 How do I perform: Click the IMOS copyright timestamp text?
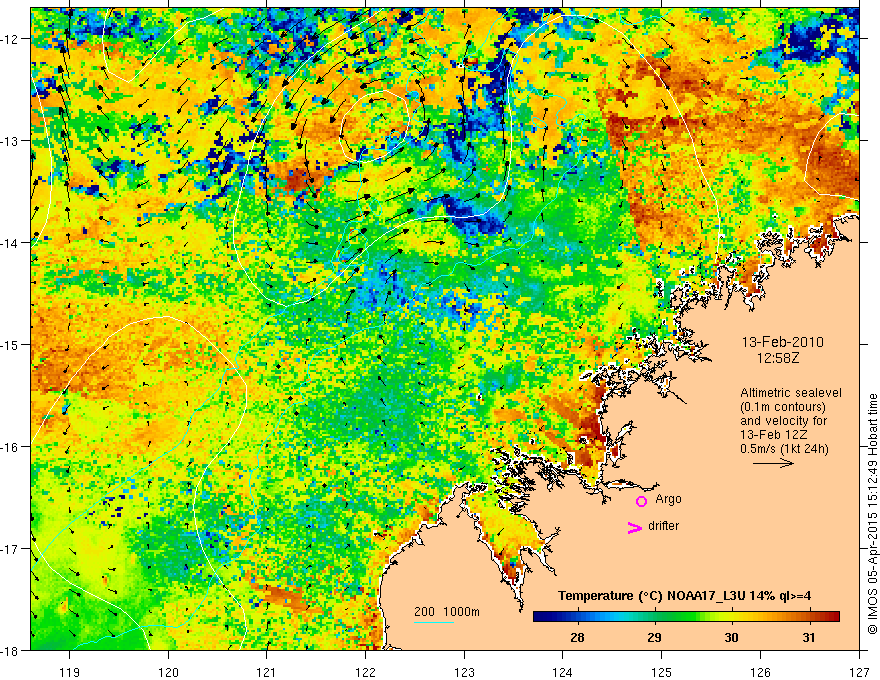pyautogui.click(x=872, y=515)
